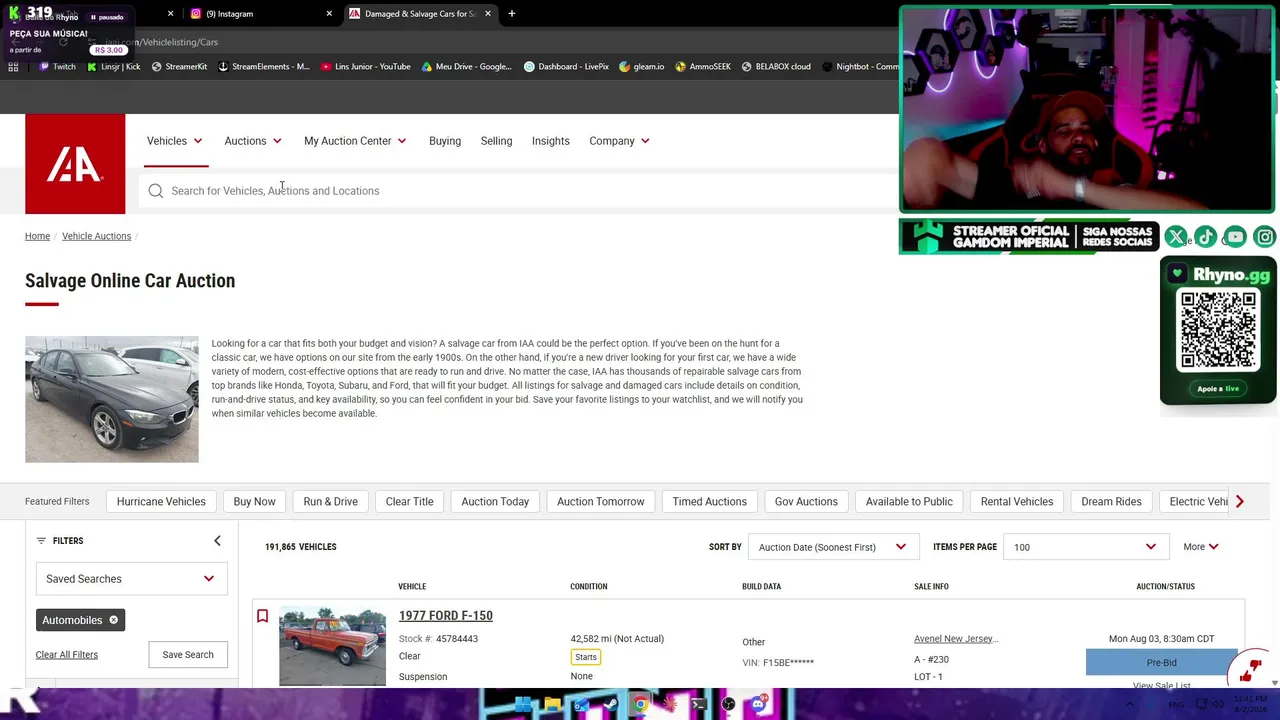1280x720 pixels.
Task: Expand the Company menu
Action: (619, 141)
